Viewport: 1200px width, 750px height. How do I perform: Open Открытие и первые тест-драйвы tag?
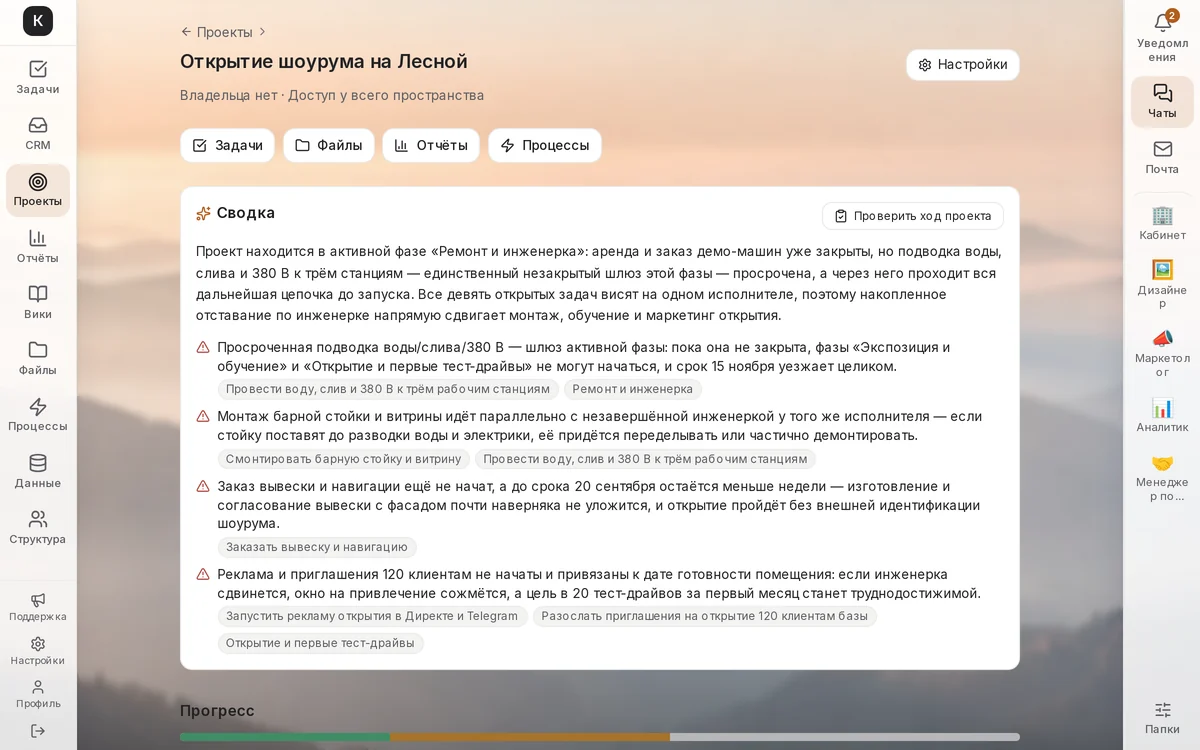pyautogui.click(x=320, y=643)
